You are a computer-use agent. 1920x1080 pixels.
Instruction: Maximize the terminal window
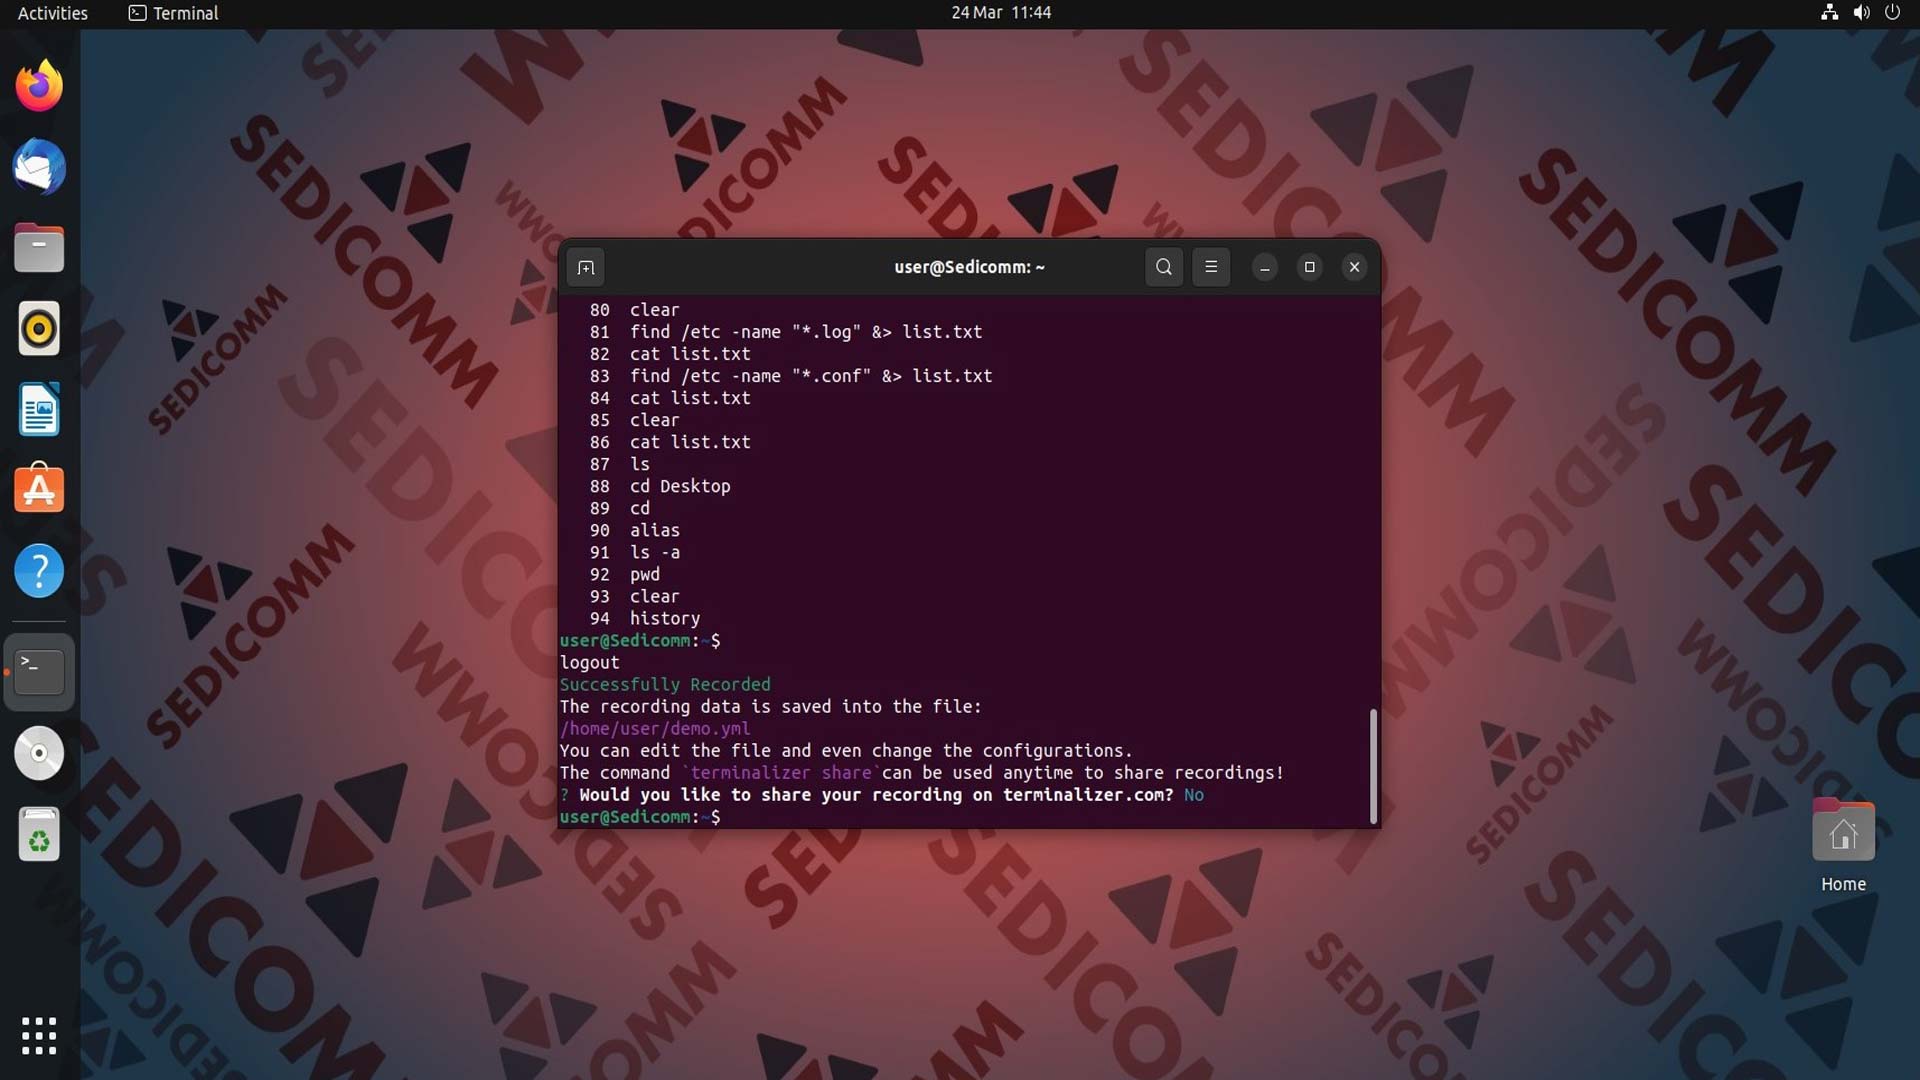coord(1310,267)
